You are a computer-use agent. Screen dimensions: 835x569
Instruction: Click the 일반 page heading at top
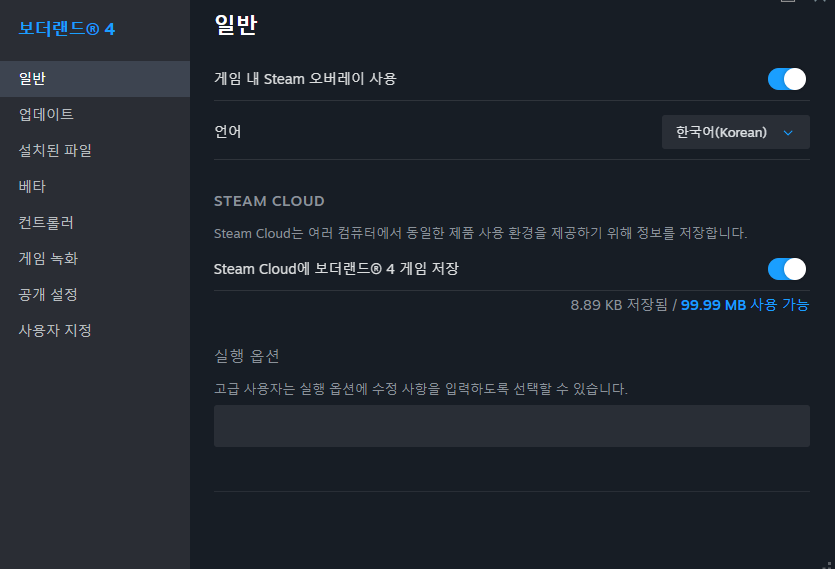236,26
